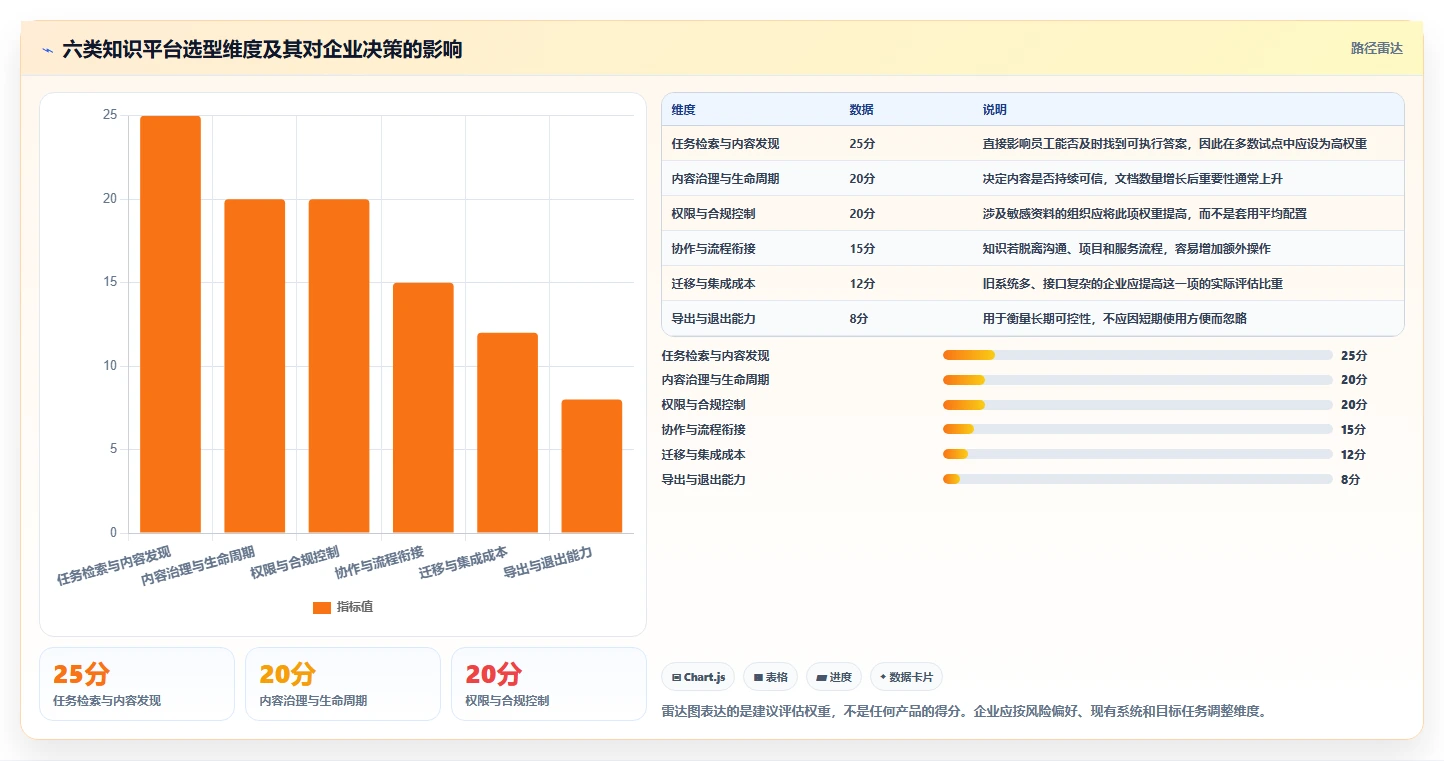Viewport: 1444px width, 761px height.
Task: Click the 任务检索与内容发现 x-axis label
Action: point(114,565)
